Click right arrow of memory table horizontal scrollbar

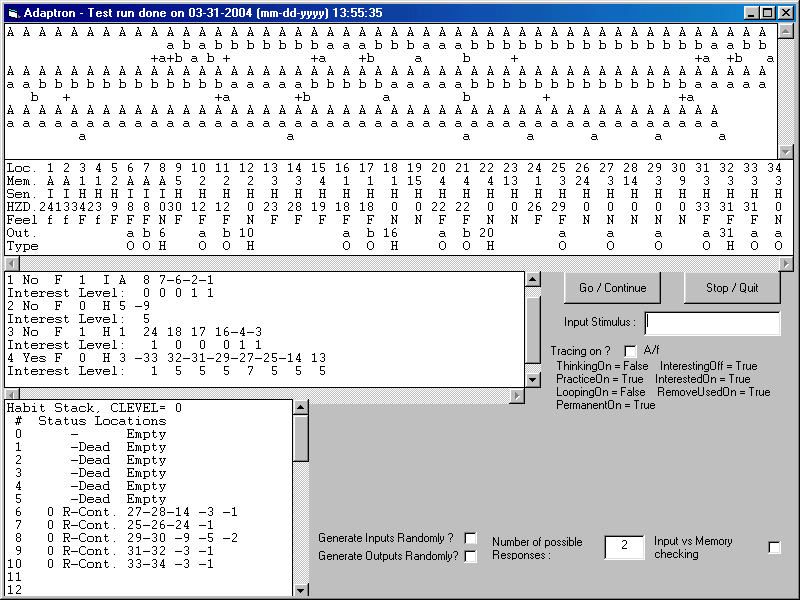[x=786, y=264]
